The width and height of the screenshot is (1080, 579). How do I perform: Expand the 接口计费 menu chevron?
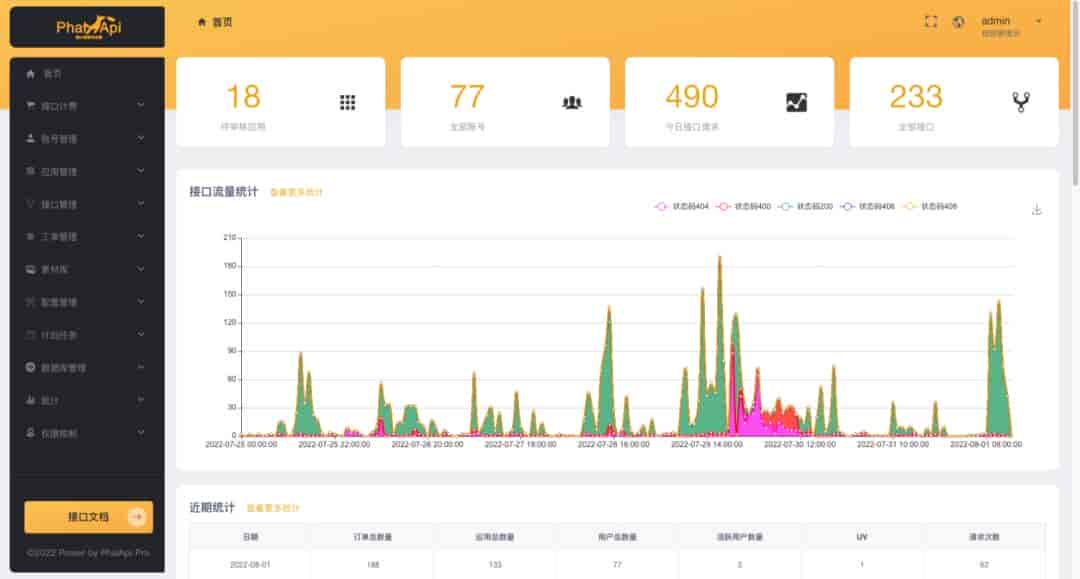141,105
